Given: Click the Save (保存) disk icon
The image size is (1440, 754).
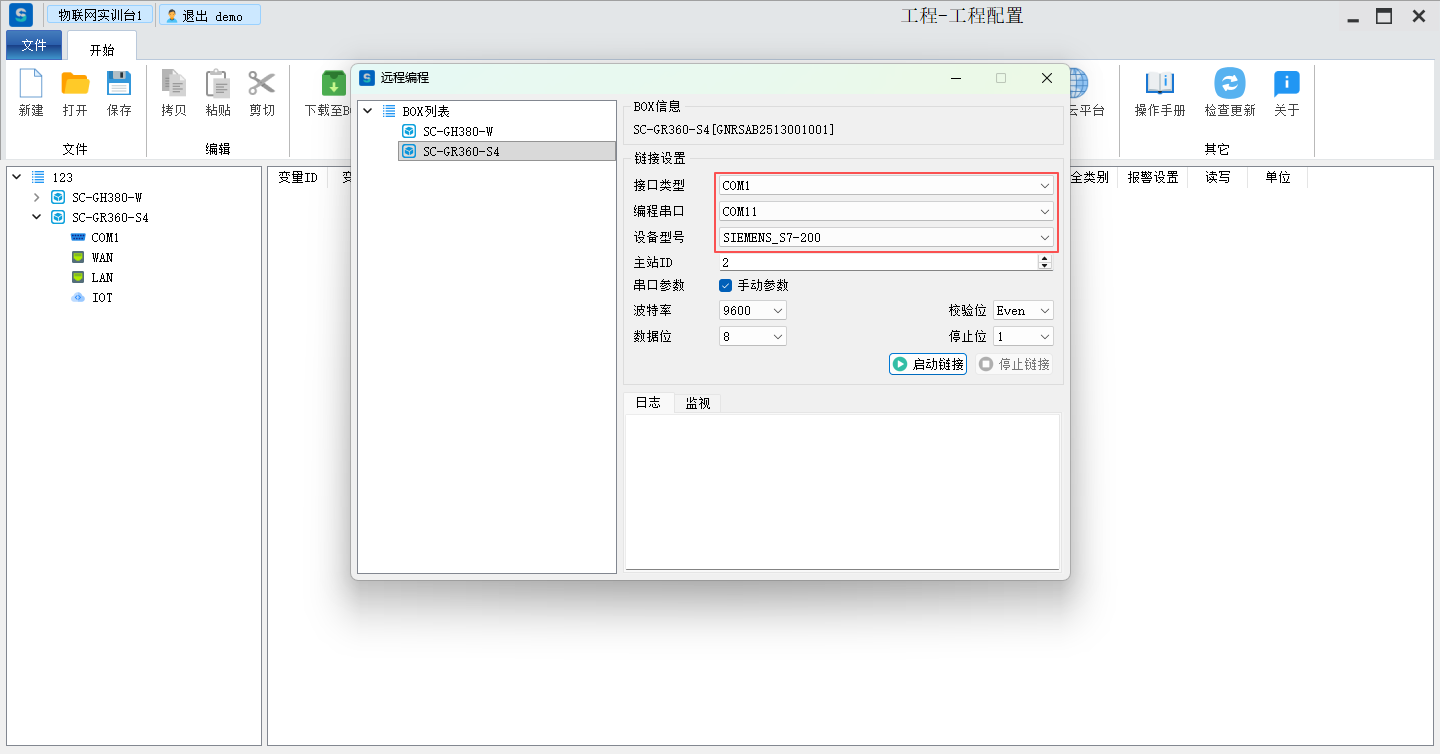Looking at the screenshot, I should (x=119, y=84).
